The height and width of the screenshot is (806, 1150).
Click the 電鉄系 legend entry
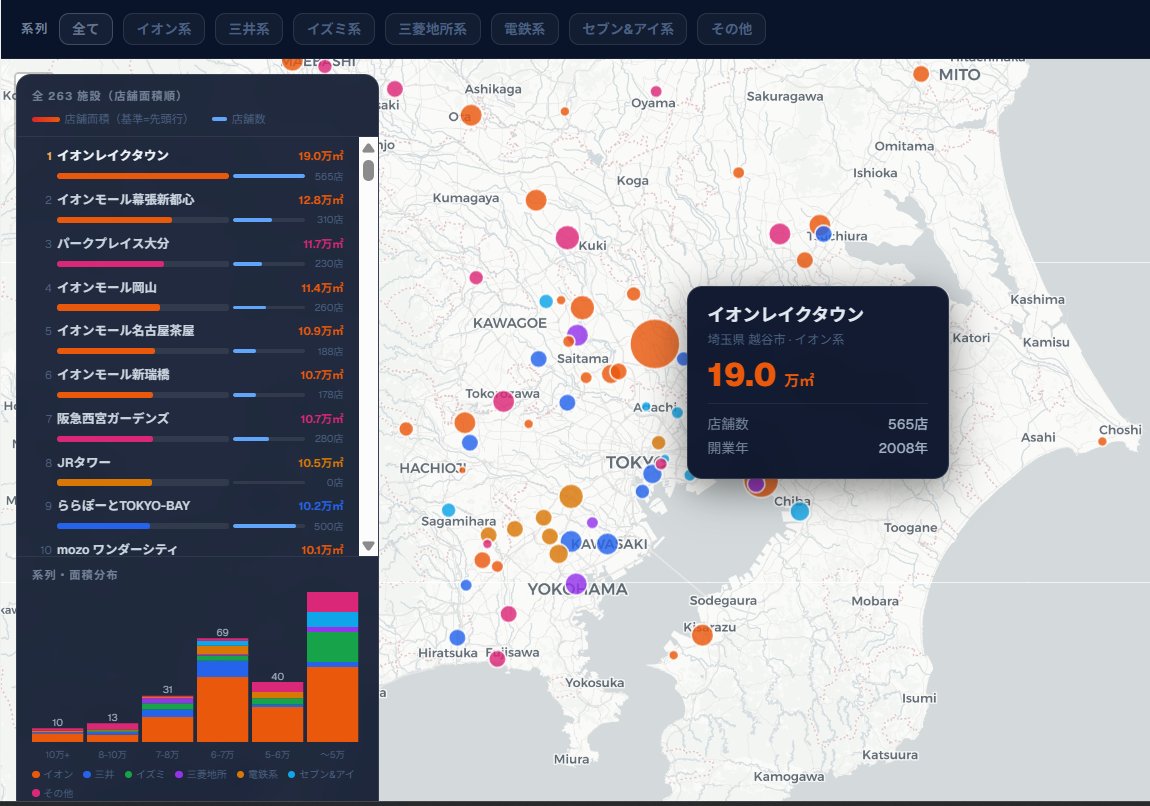257,774
